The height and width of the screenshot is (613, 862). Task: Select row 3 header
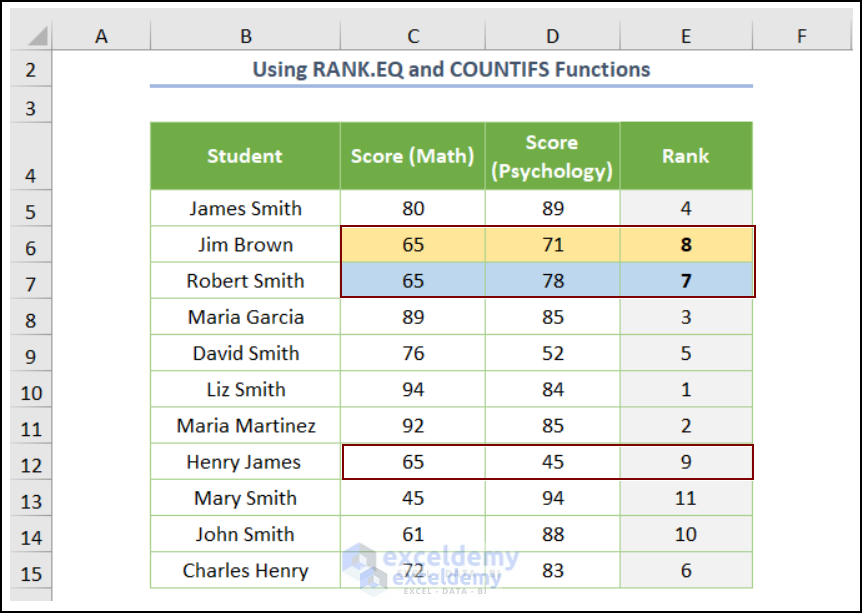click(x=31, y=105)
